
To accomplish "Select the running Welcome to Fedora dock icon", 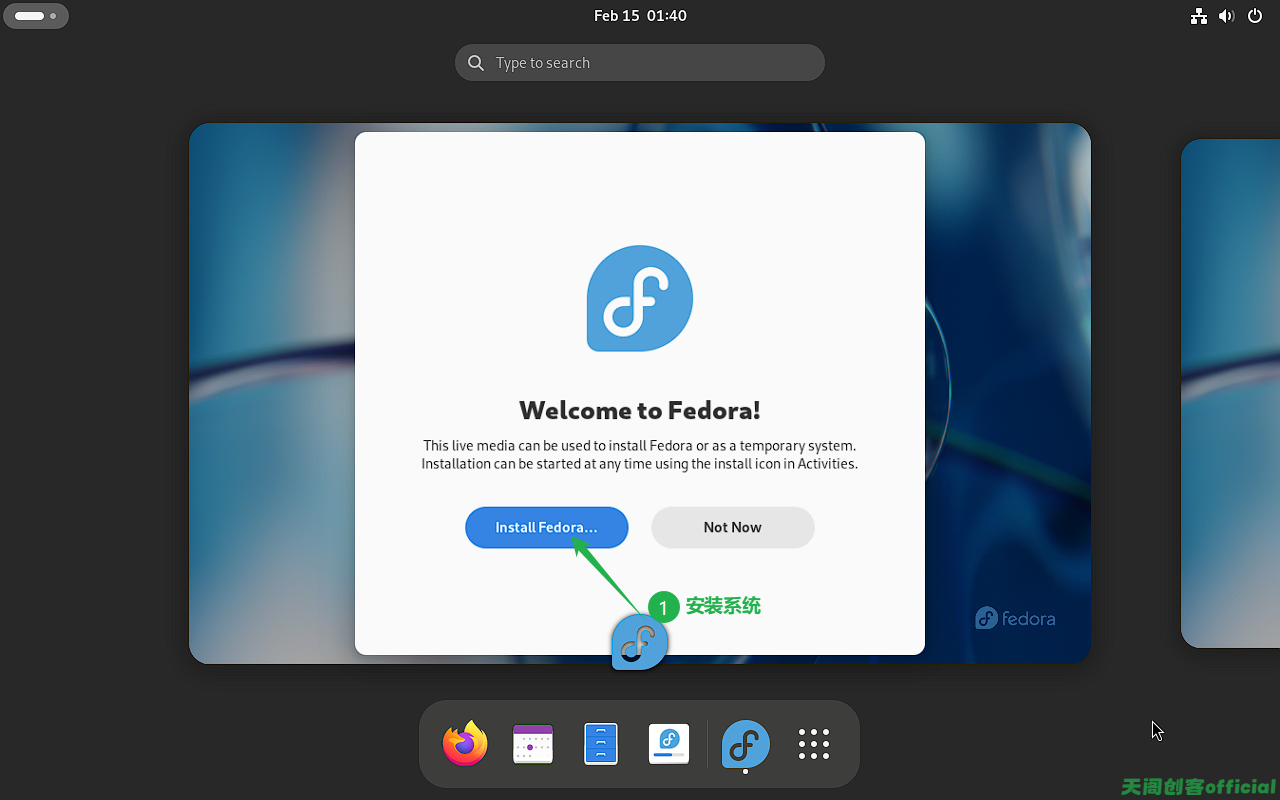I will coord(746,744).
